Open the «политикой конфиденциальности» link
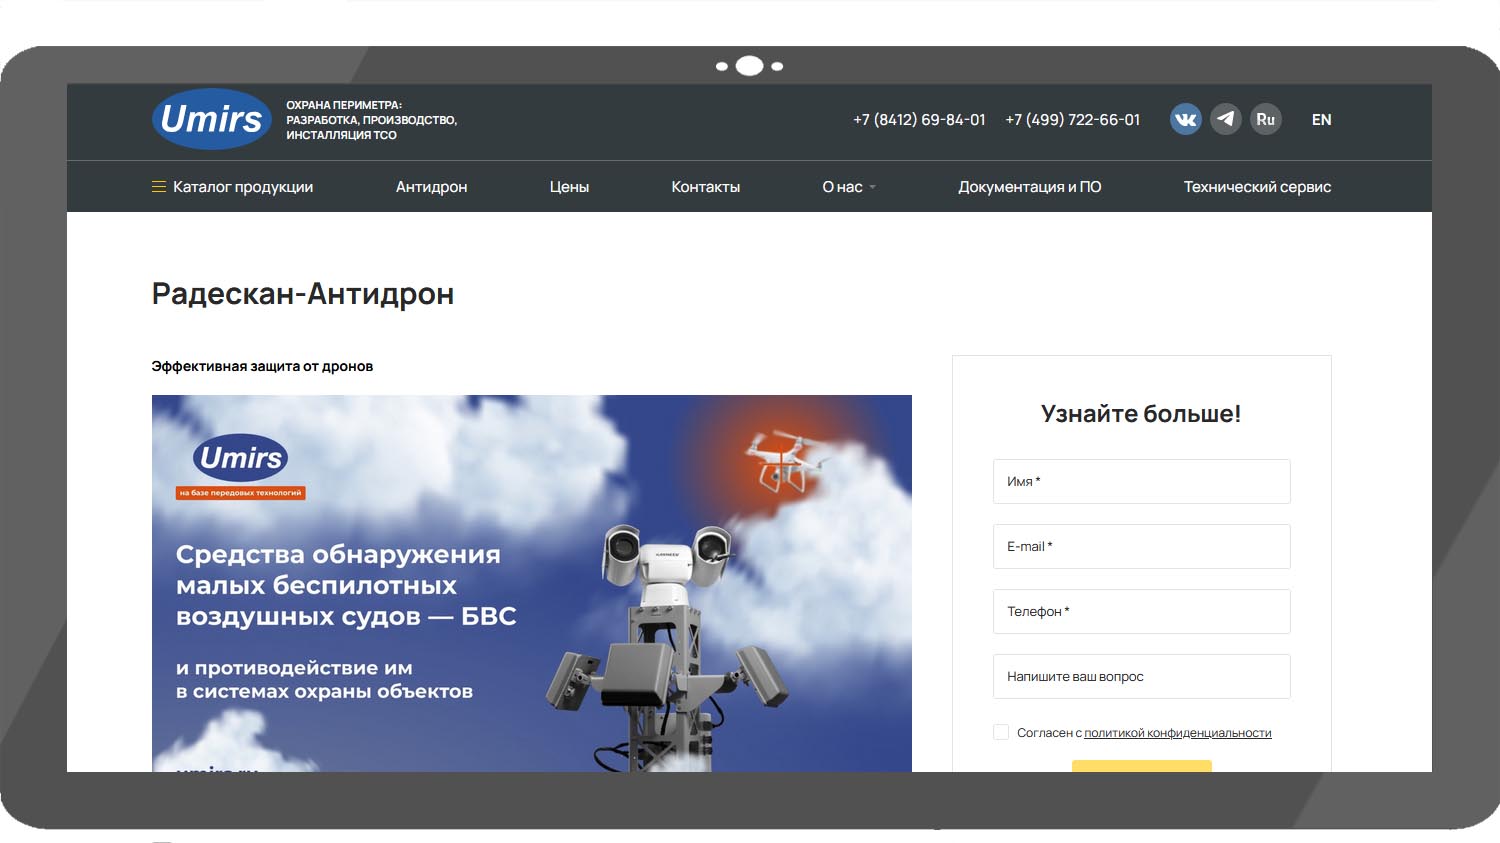 point(1177,733)
